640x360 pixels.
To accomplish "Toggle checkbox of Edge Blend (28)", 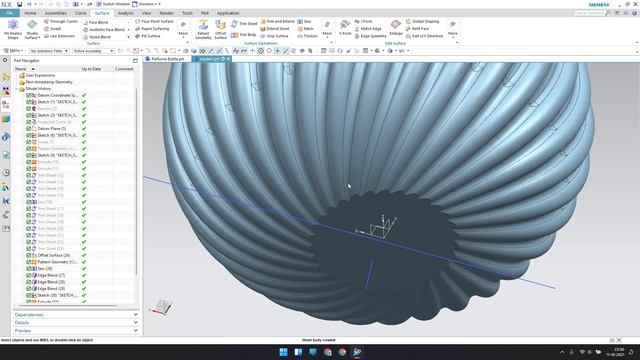I will pyautogui.click(x=29, y=282).
